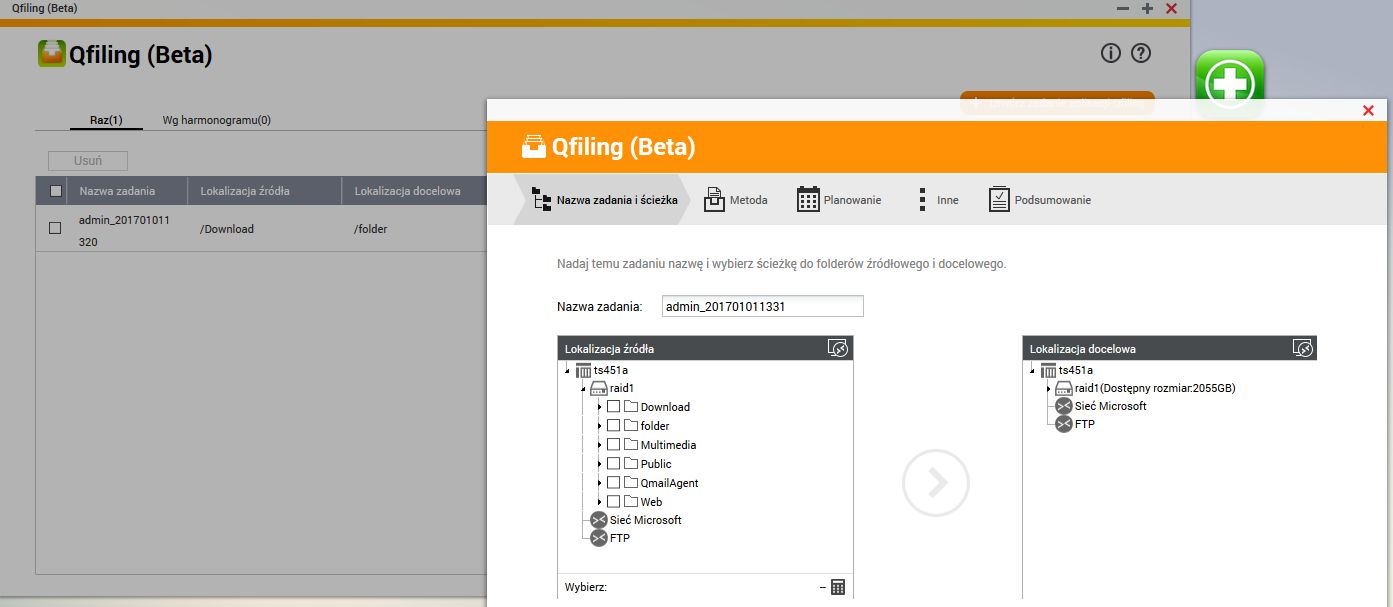Expand the folder node in the source tree
The height and width of the screenshot is (607, 1393).
pyautogui.click(x=599, y=426)
